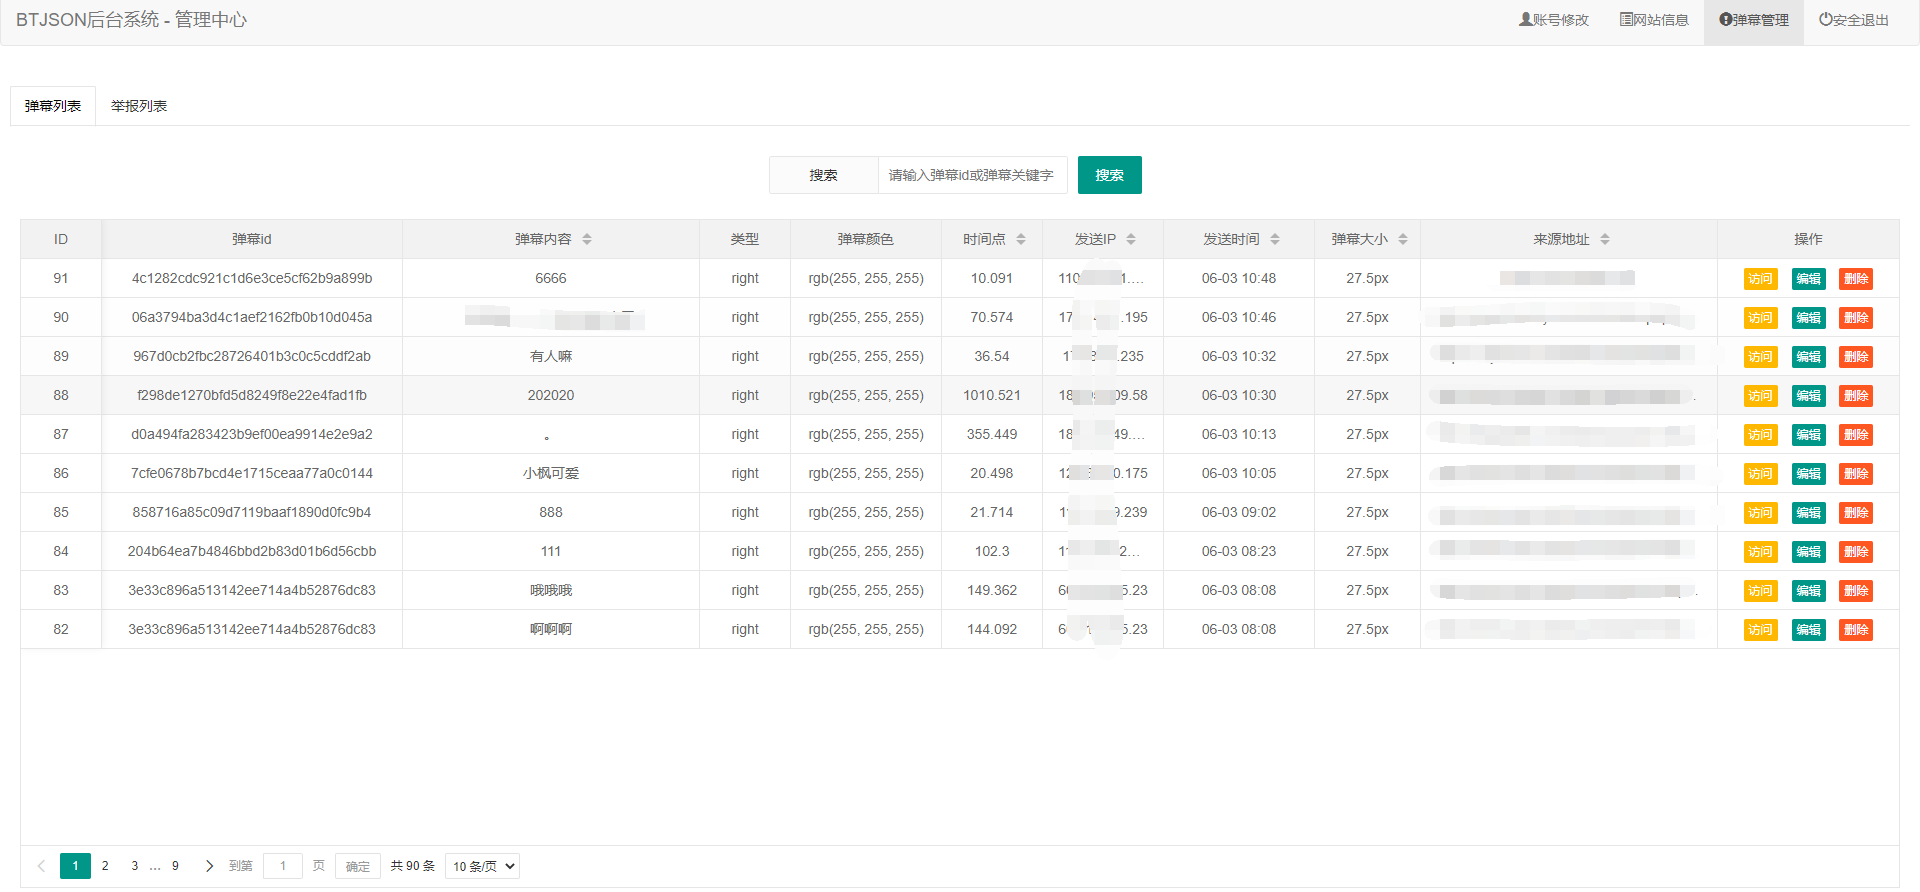
Task: Click the page jump number field
Action: pyautogui.click(x=283, y=866)
